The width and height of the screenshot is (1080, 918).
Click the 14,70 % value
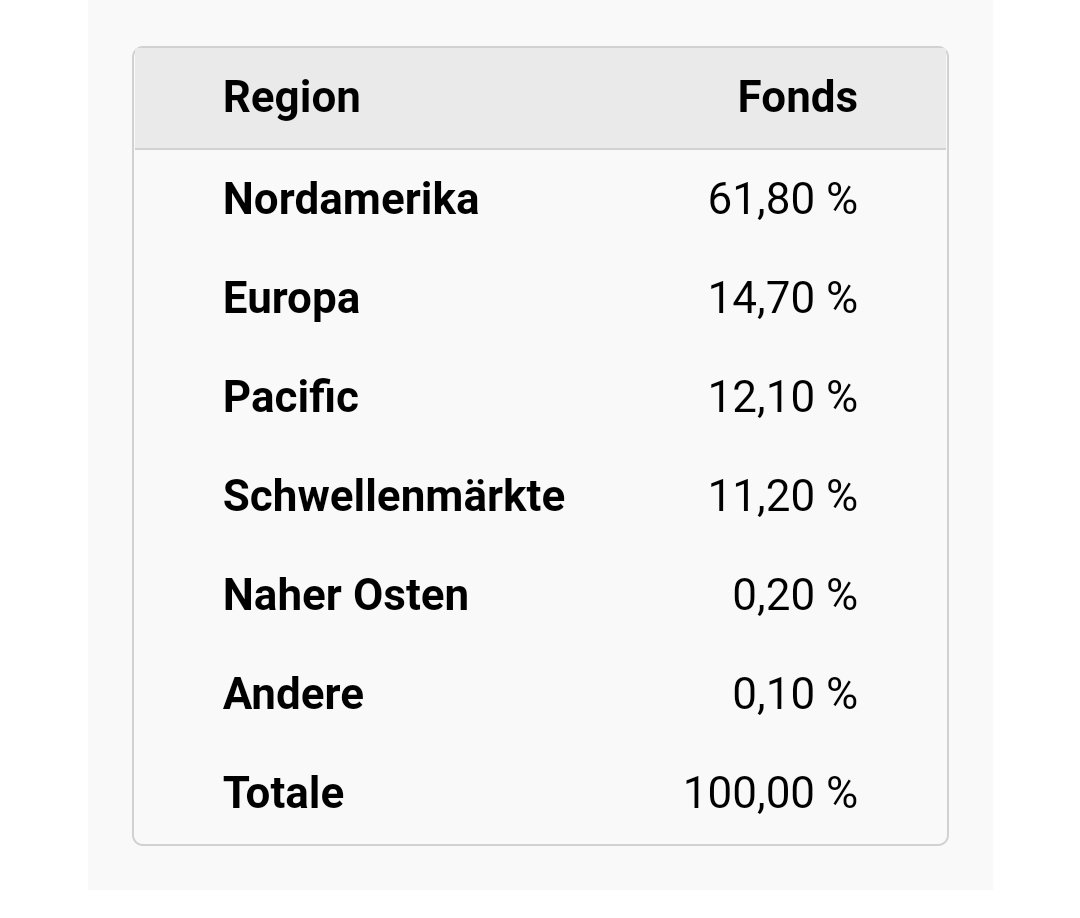pos(782,298)
